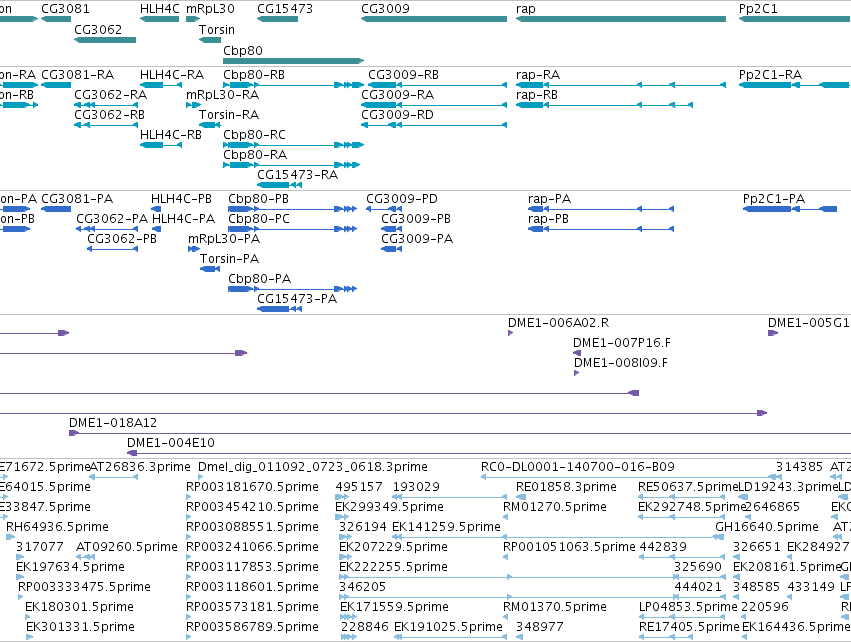This screenshot has width=851, height=642.
Task: Select EST EK299349.5prime
Action: 343,517
